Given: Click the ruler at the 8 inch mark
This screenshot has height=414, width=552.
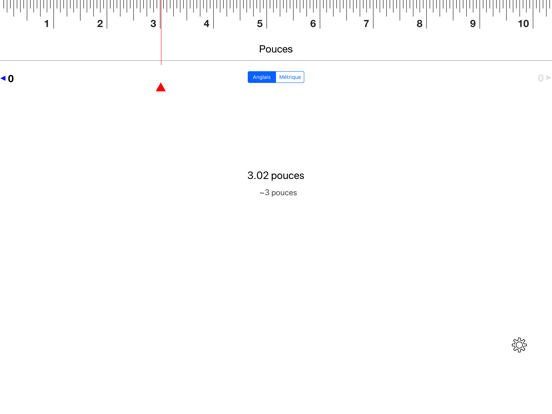Looking at the screenshot, I should 426,14.
